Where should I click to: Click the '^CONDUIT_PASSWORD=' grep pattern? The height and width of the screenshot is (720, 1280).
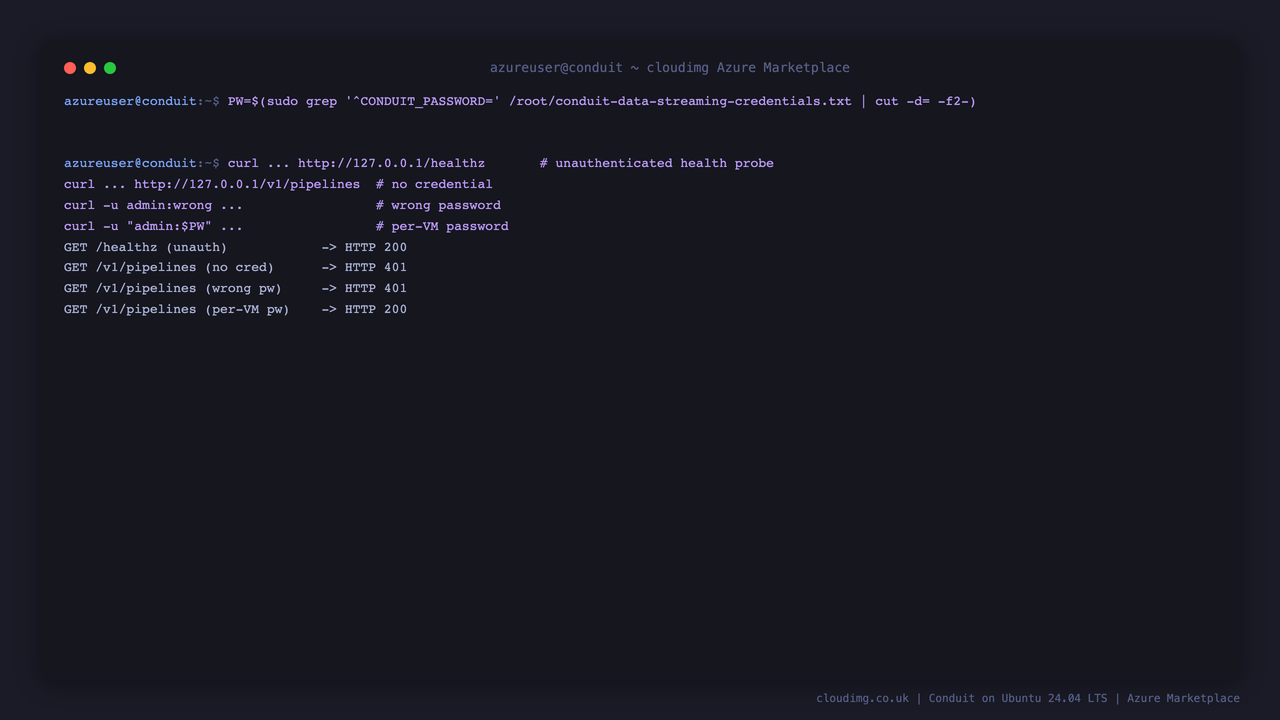click(x=423, y=101)
